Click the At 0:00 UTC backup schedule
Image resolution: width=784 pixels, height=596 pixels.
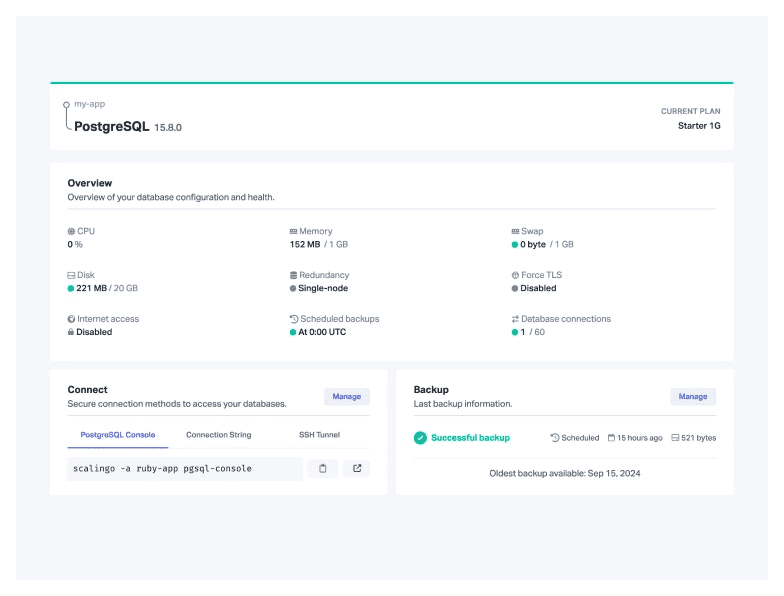point(322,332)
